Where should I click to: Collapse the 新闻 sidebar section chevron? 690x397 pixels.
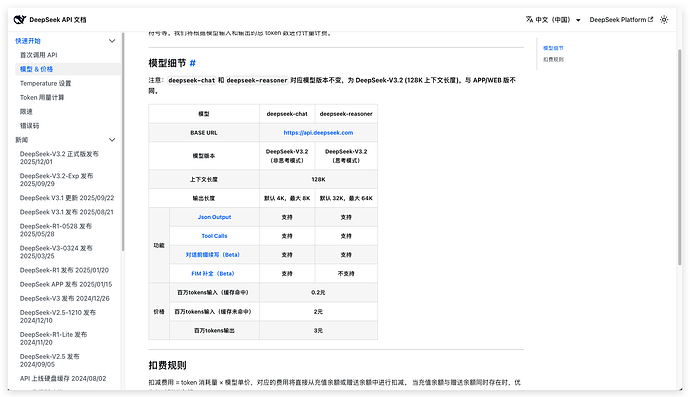(x=112, y=140)
